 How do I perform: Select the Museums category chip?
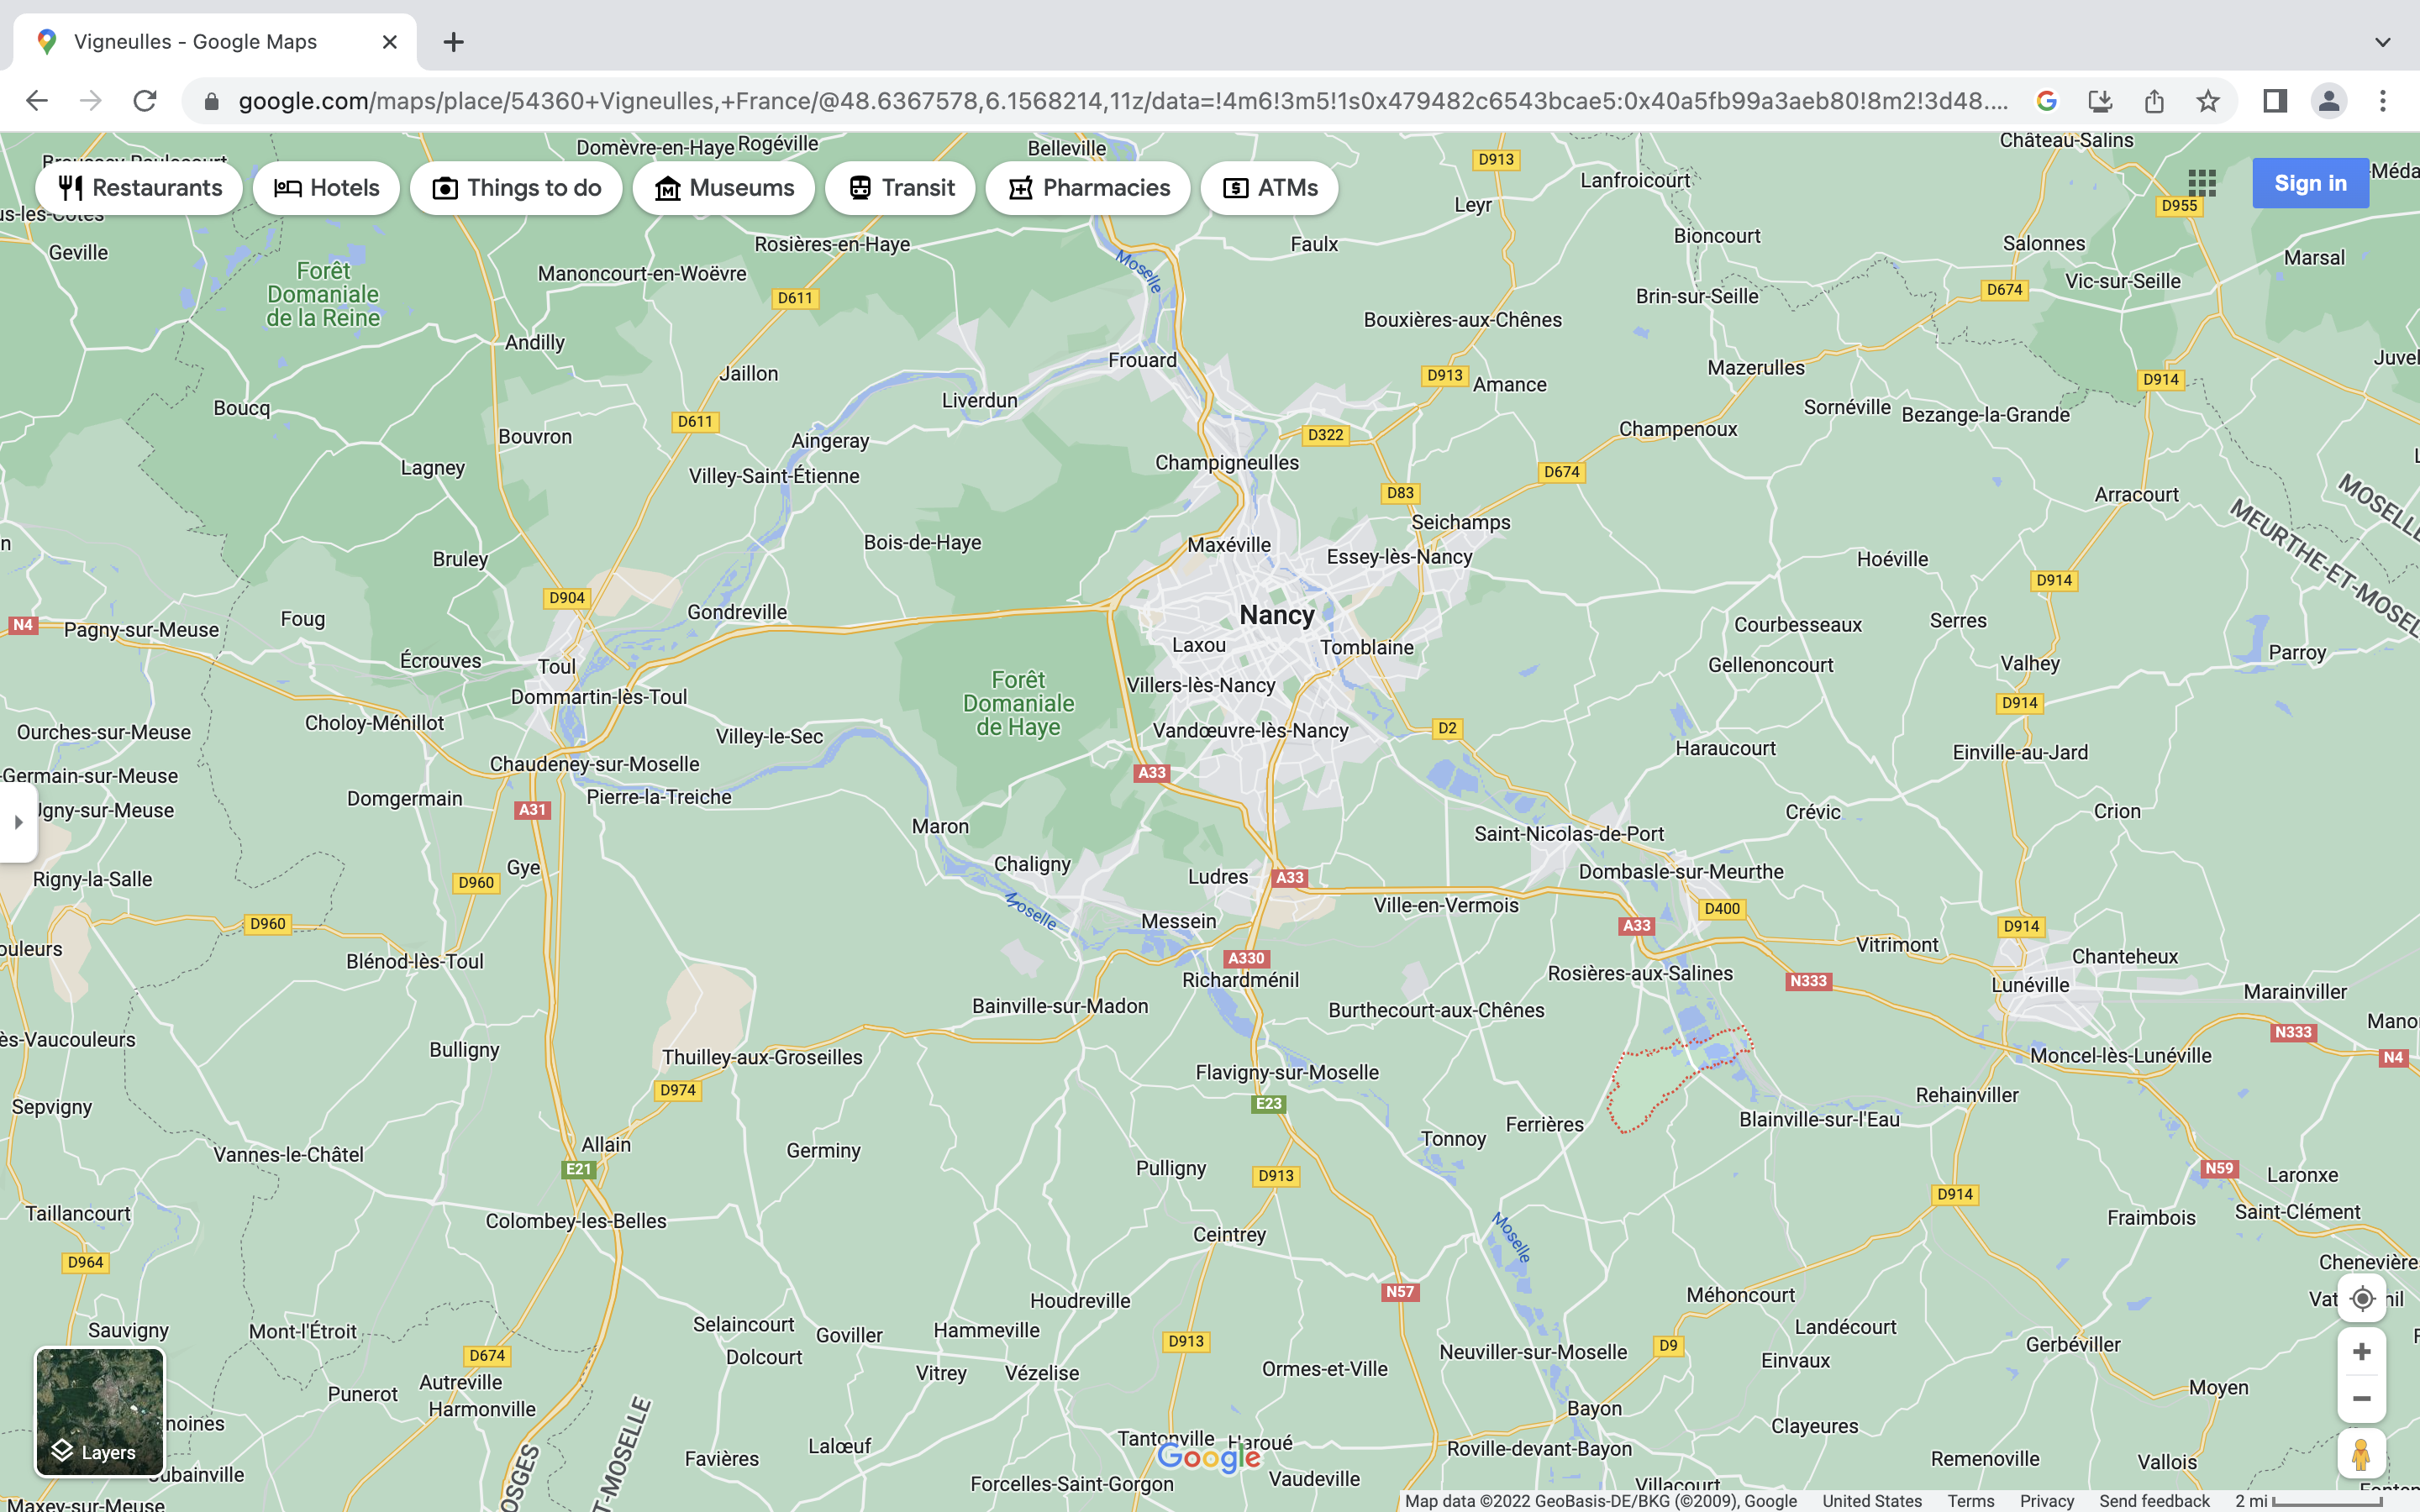(723, 188)
